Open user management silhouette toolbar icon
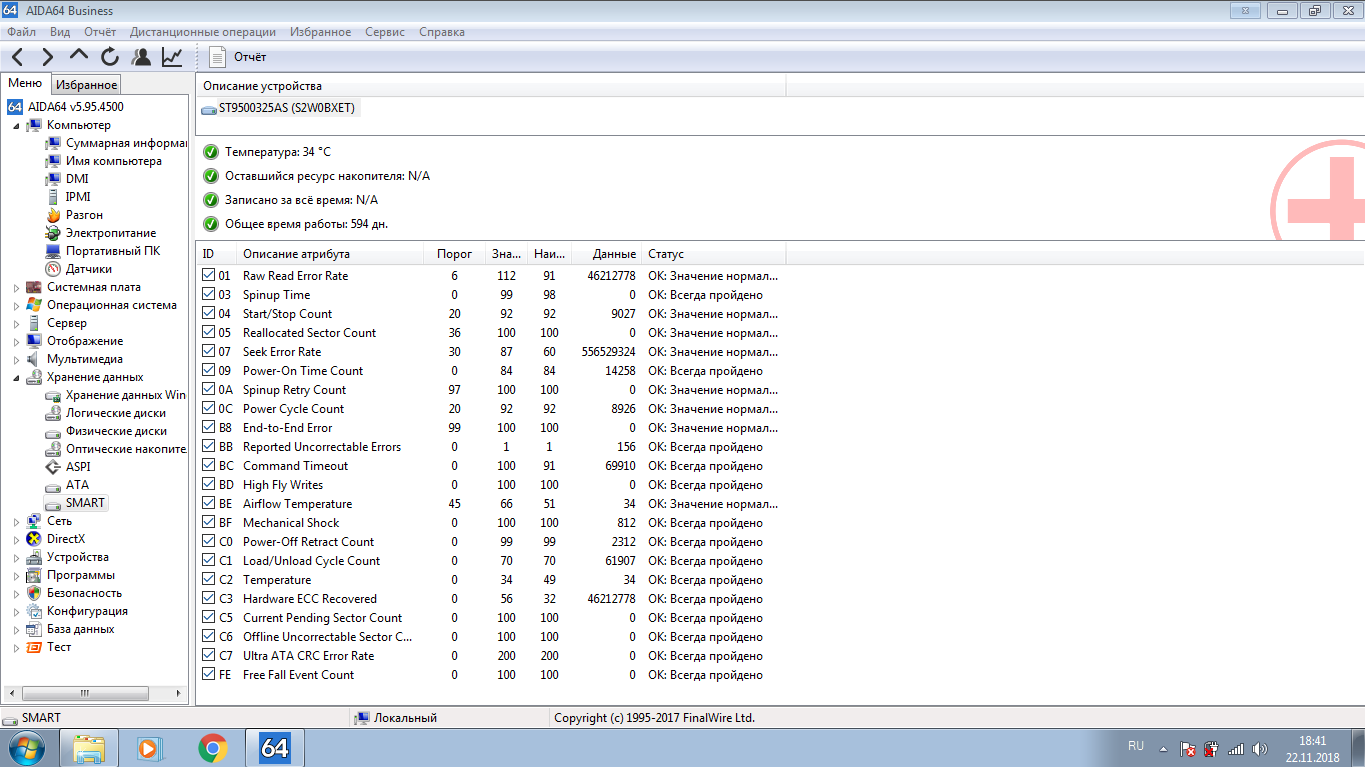The width and height of the screenshot is (1365, 767). click(141, 57)
